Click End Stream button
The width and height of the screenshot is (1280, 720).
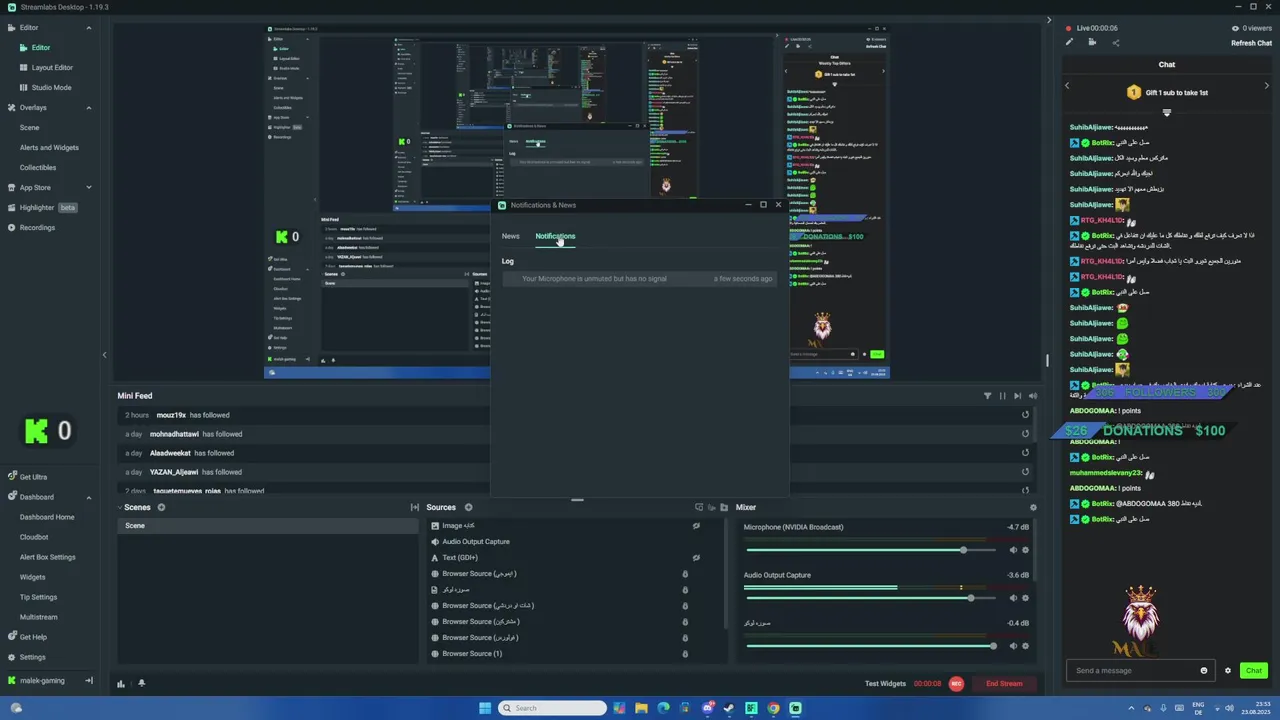(1004, 684)
